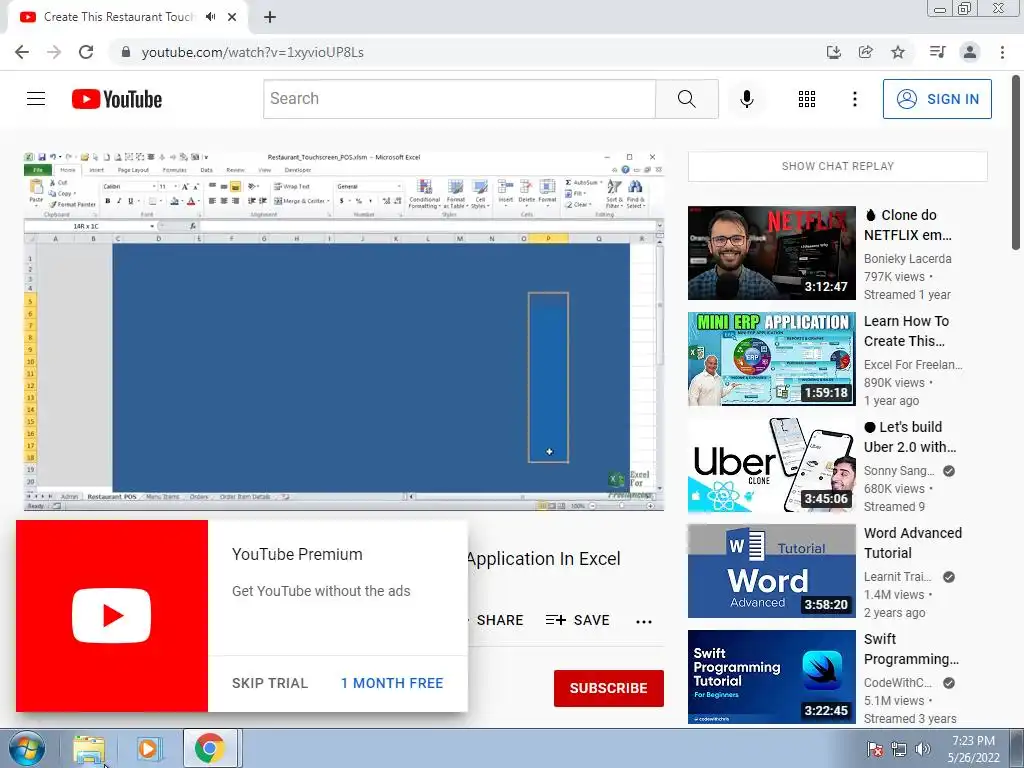Choose 1 MONTH FREE offer
This screenshot has width=1024, height=768.
coord(392,683)
